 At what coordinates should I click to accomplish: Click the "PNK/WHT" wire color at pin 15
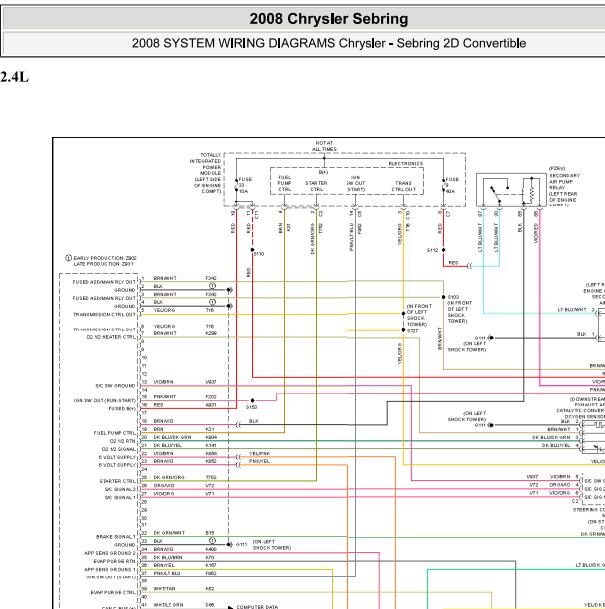pos(165,397)
